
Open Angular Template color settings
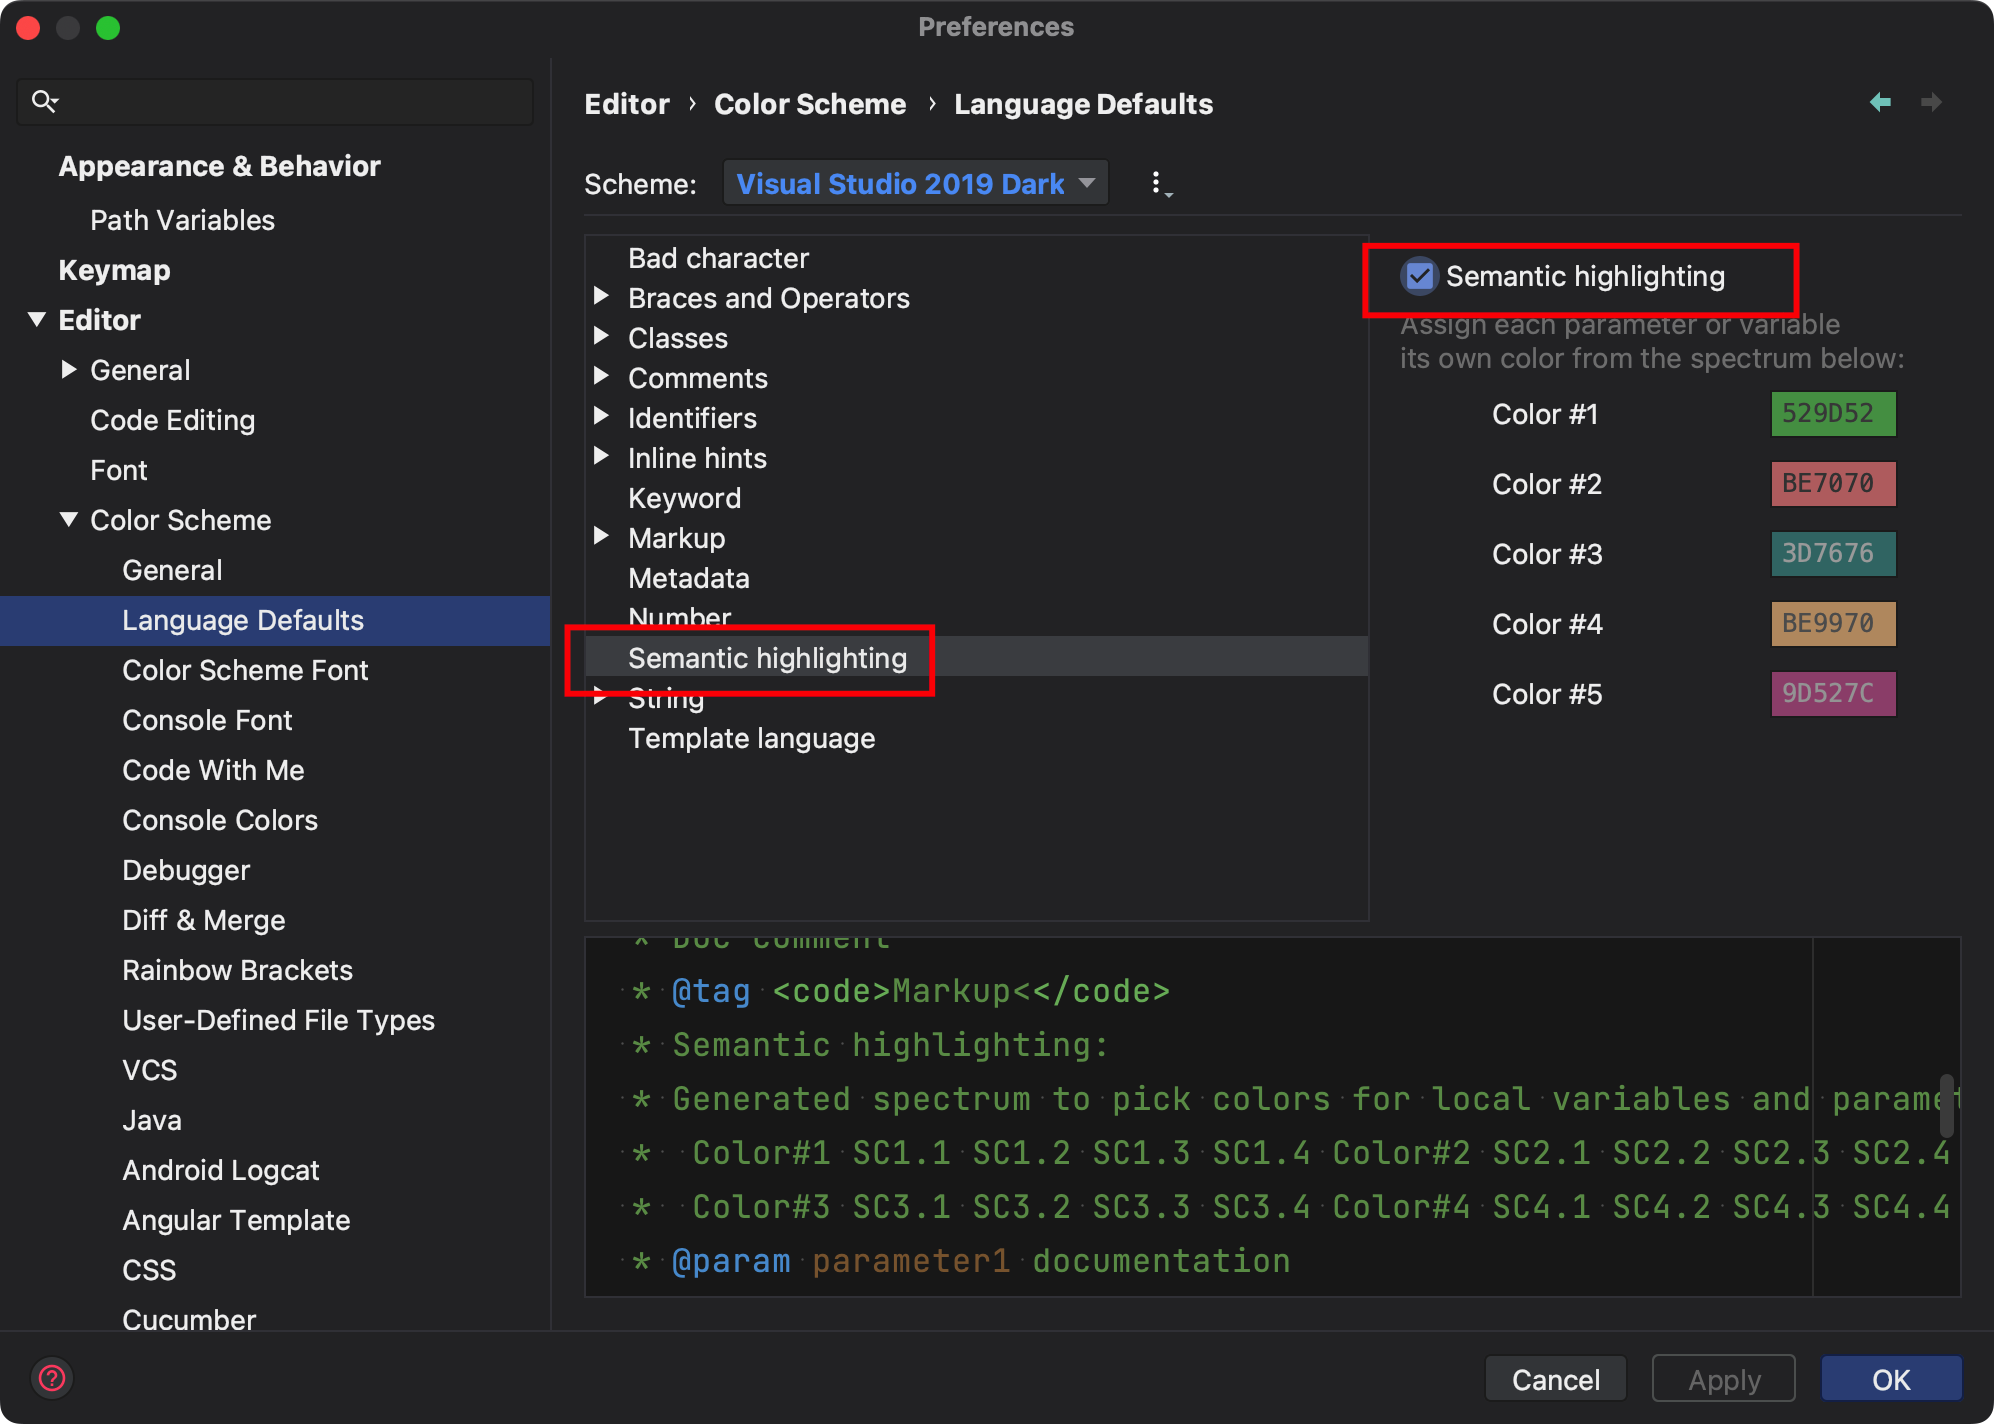point(236,1220)
